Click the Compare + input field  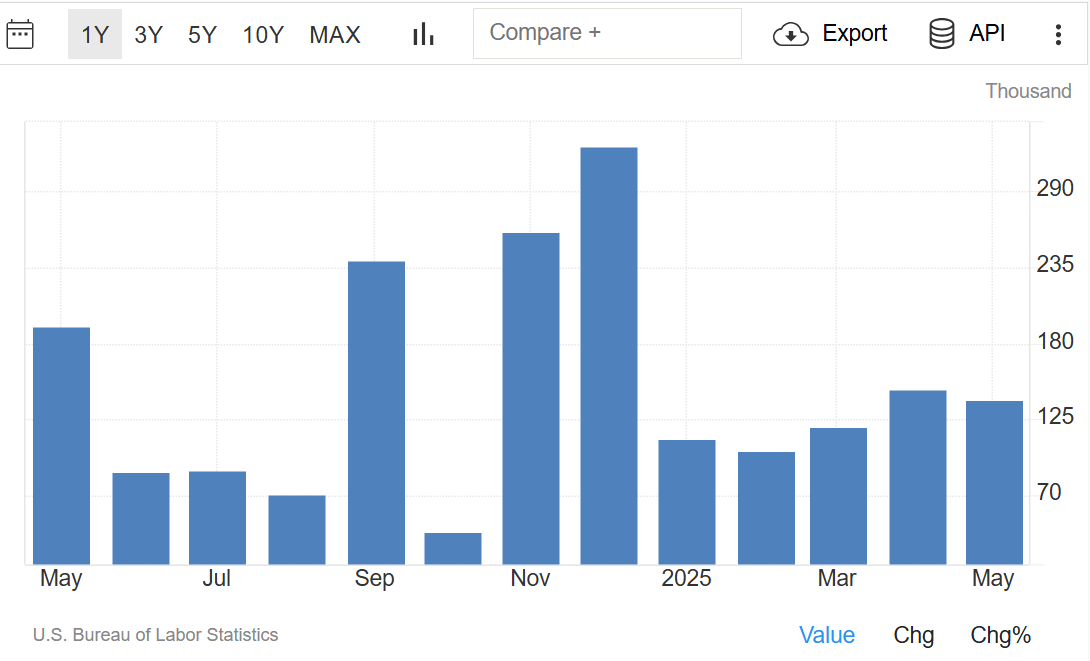(607, 33)
